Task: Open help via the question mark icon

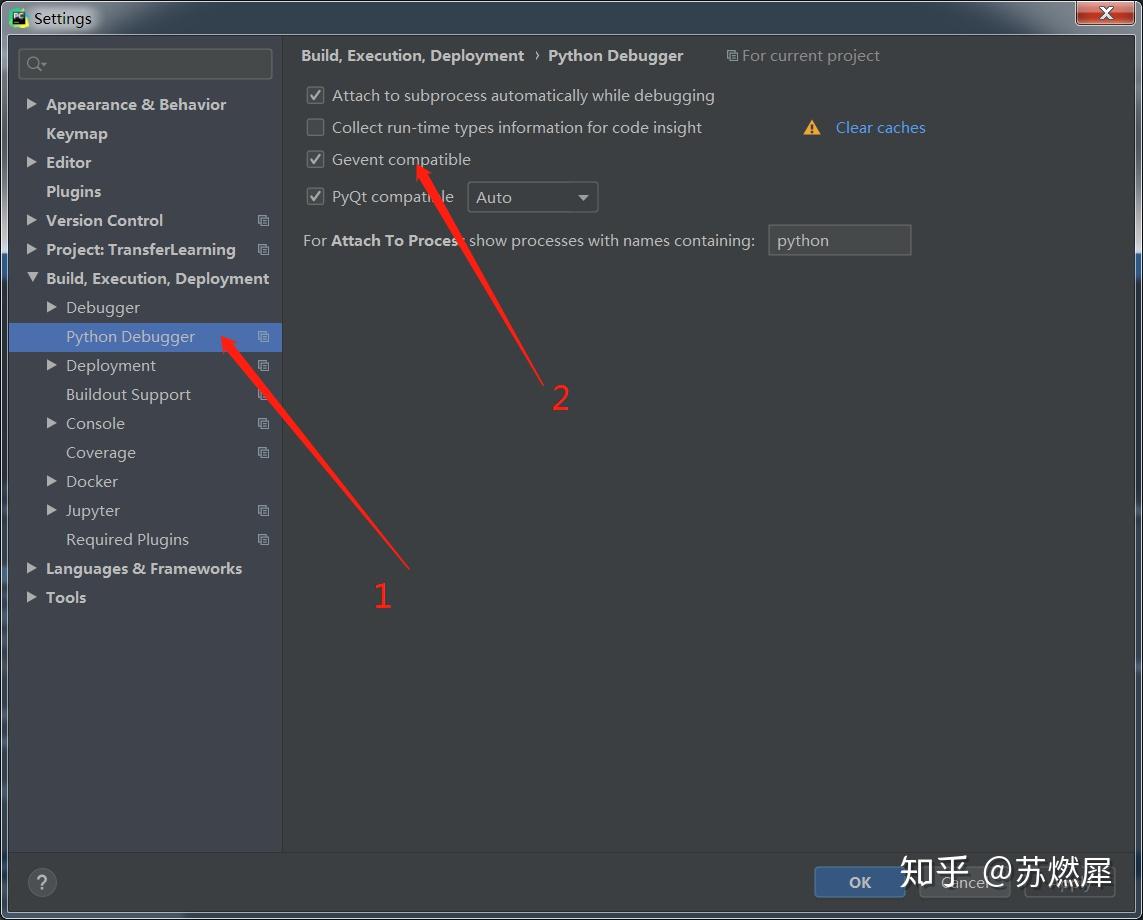Action: point(42,883)
